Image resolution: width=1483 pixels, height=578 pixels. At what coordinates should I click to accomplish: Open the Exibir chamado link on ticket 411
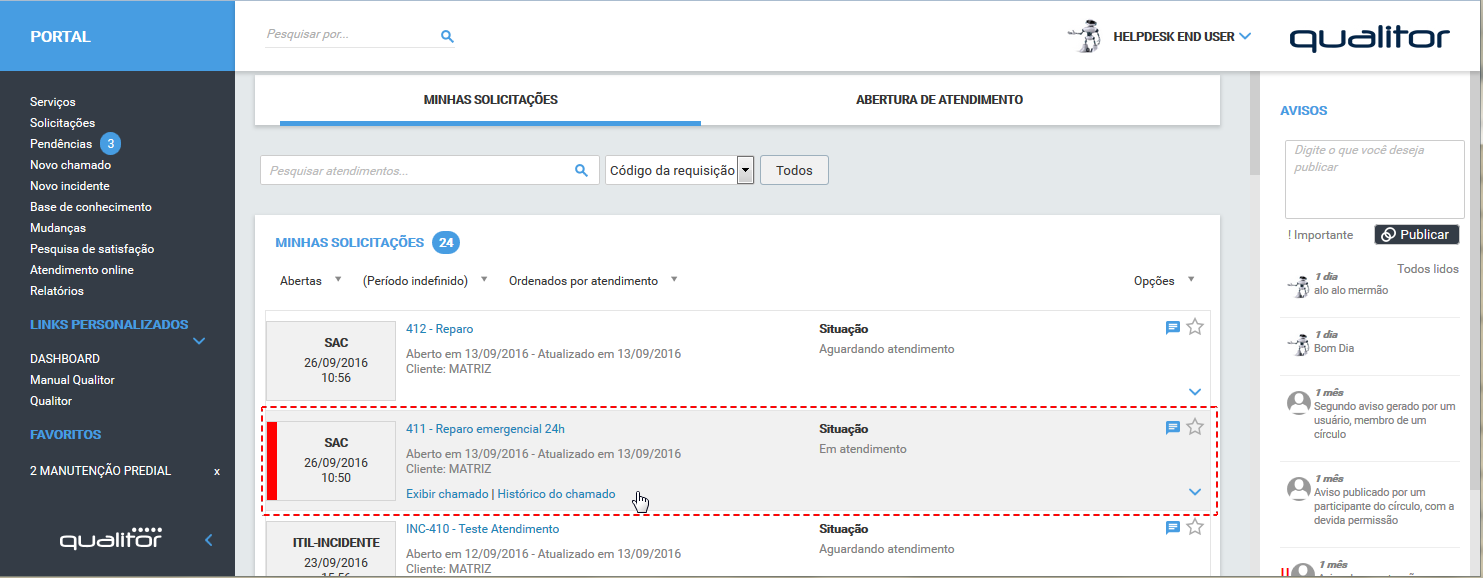pos(446,493)
